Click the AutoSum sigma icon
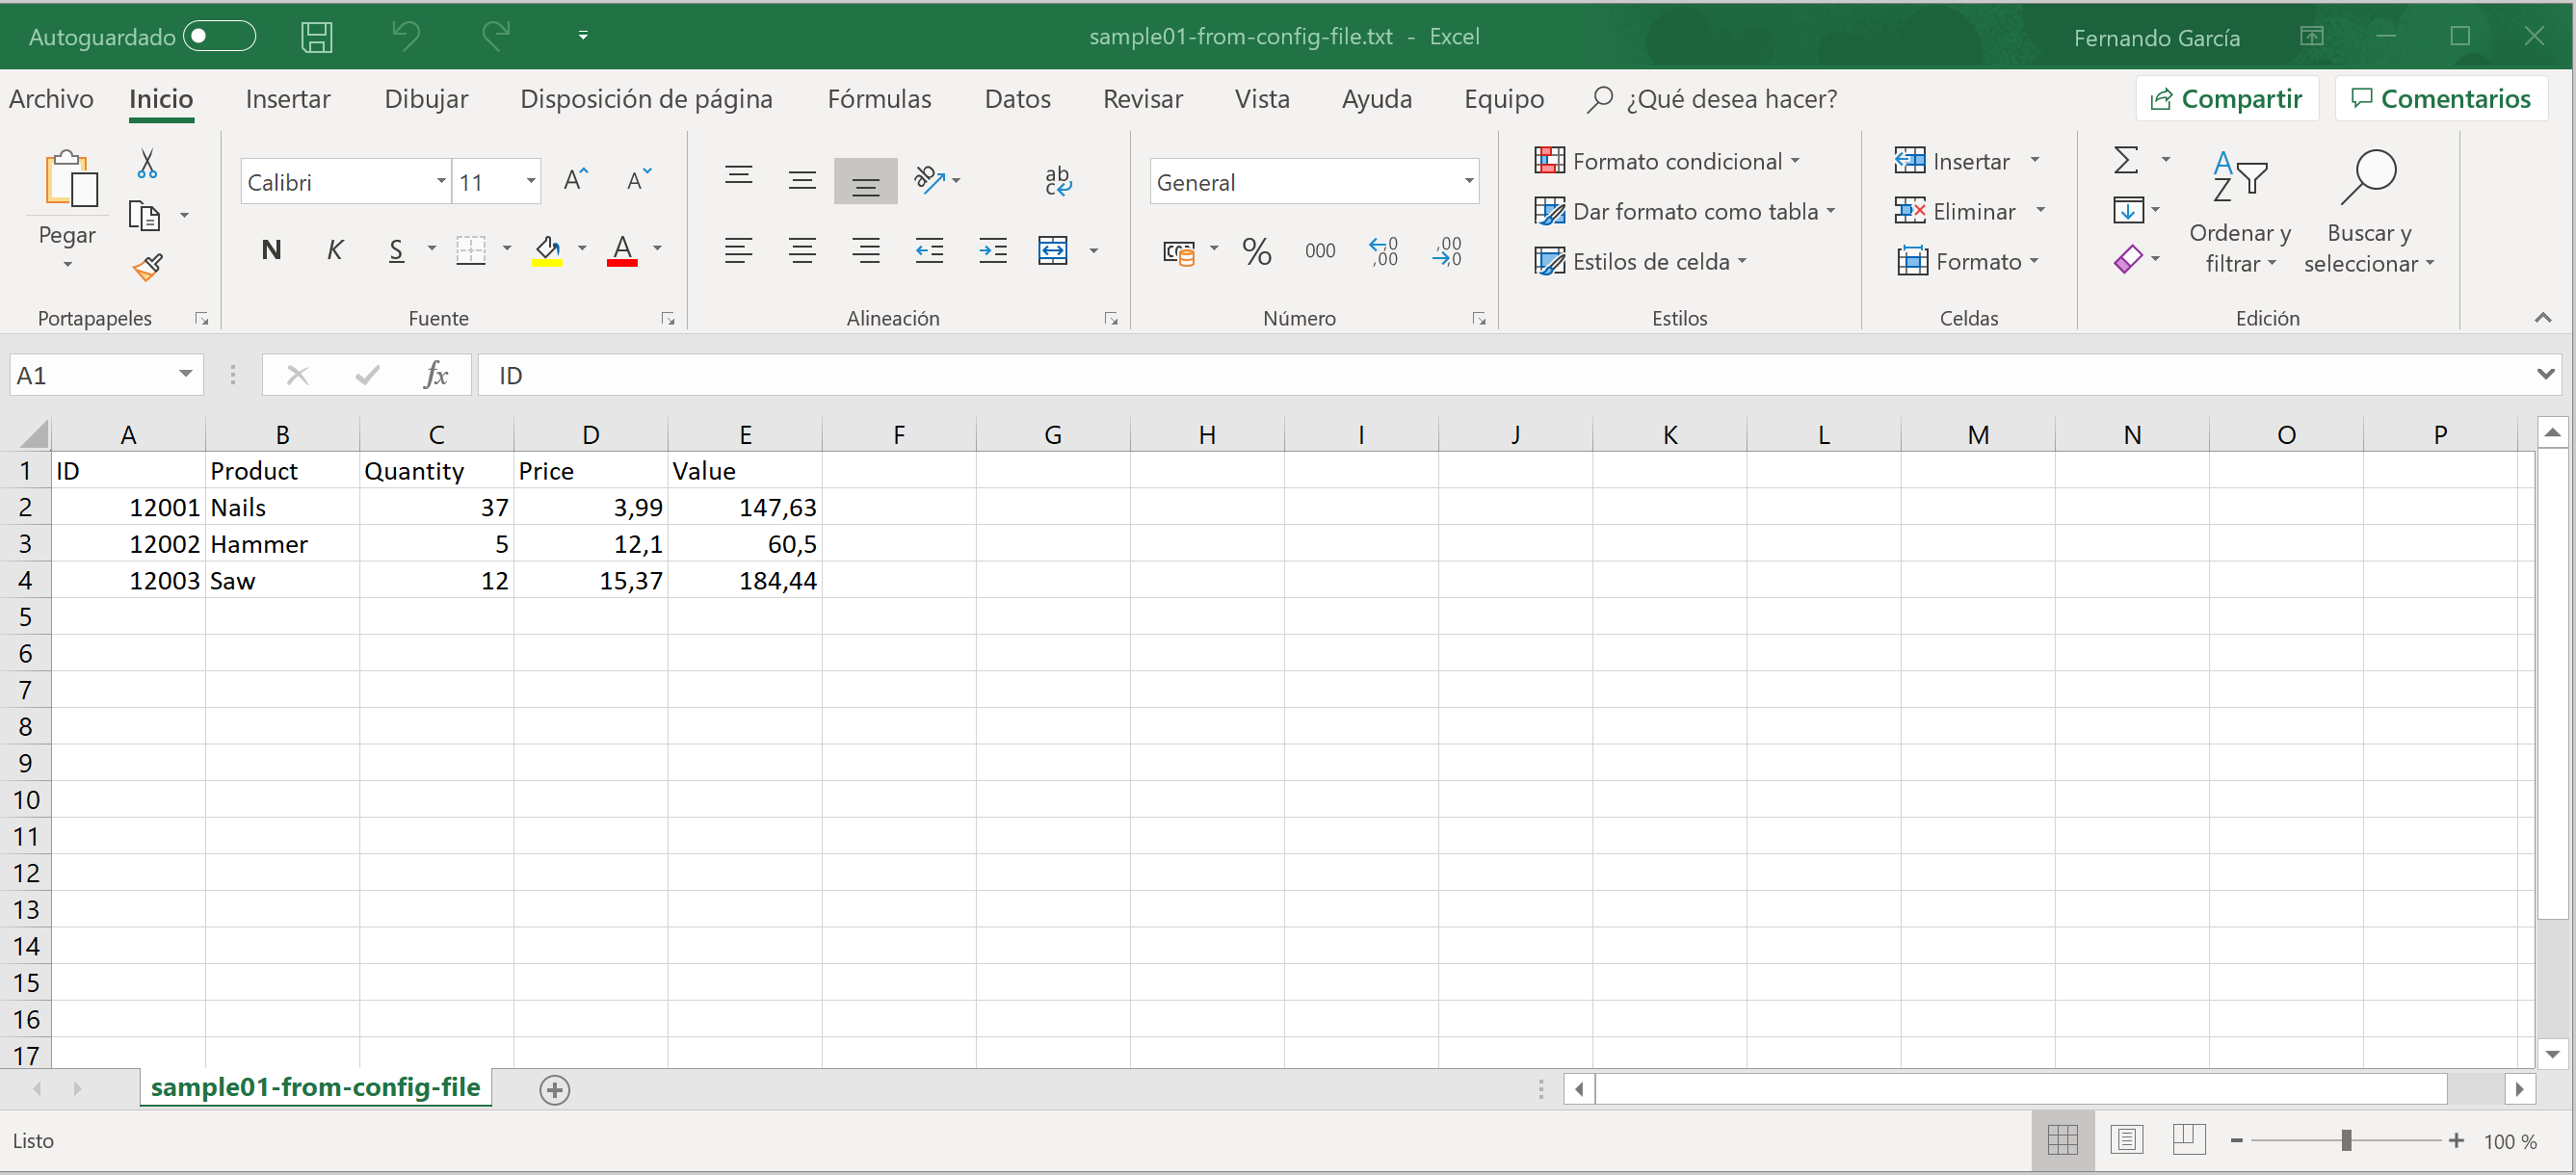The image size is (2576, 1175). pyautogui.click(x=2126, y=160)
